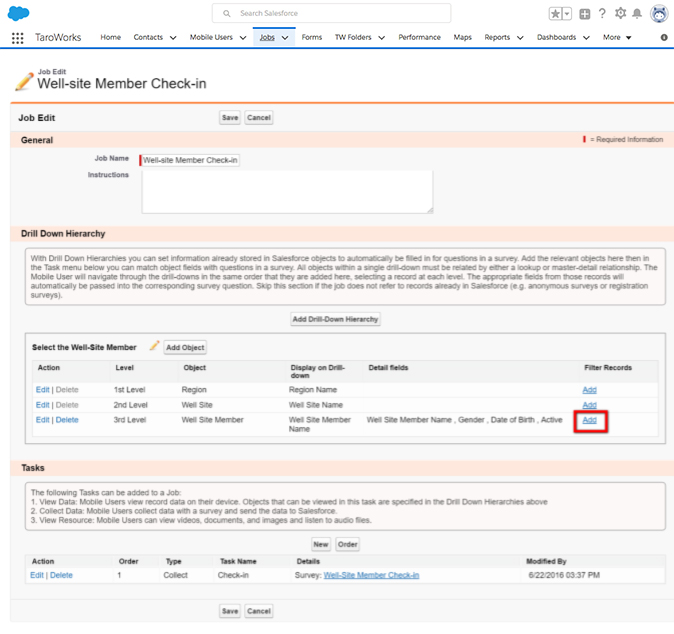Click the Salesforce cloud logo
The height and width of the screenshot is (634, 674).
(18, 13)
